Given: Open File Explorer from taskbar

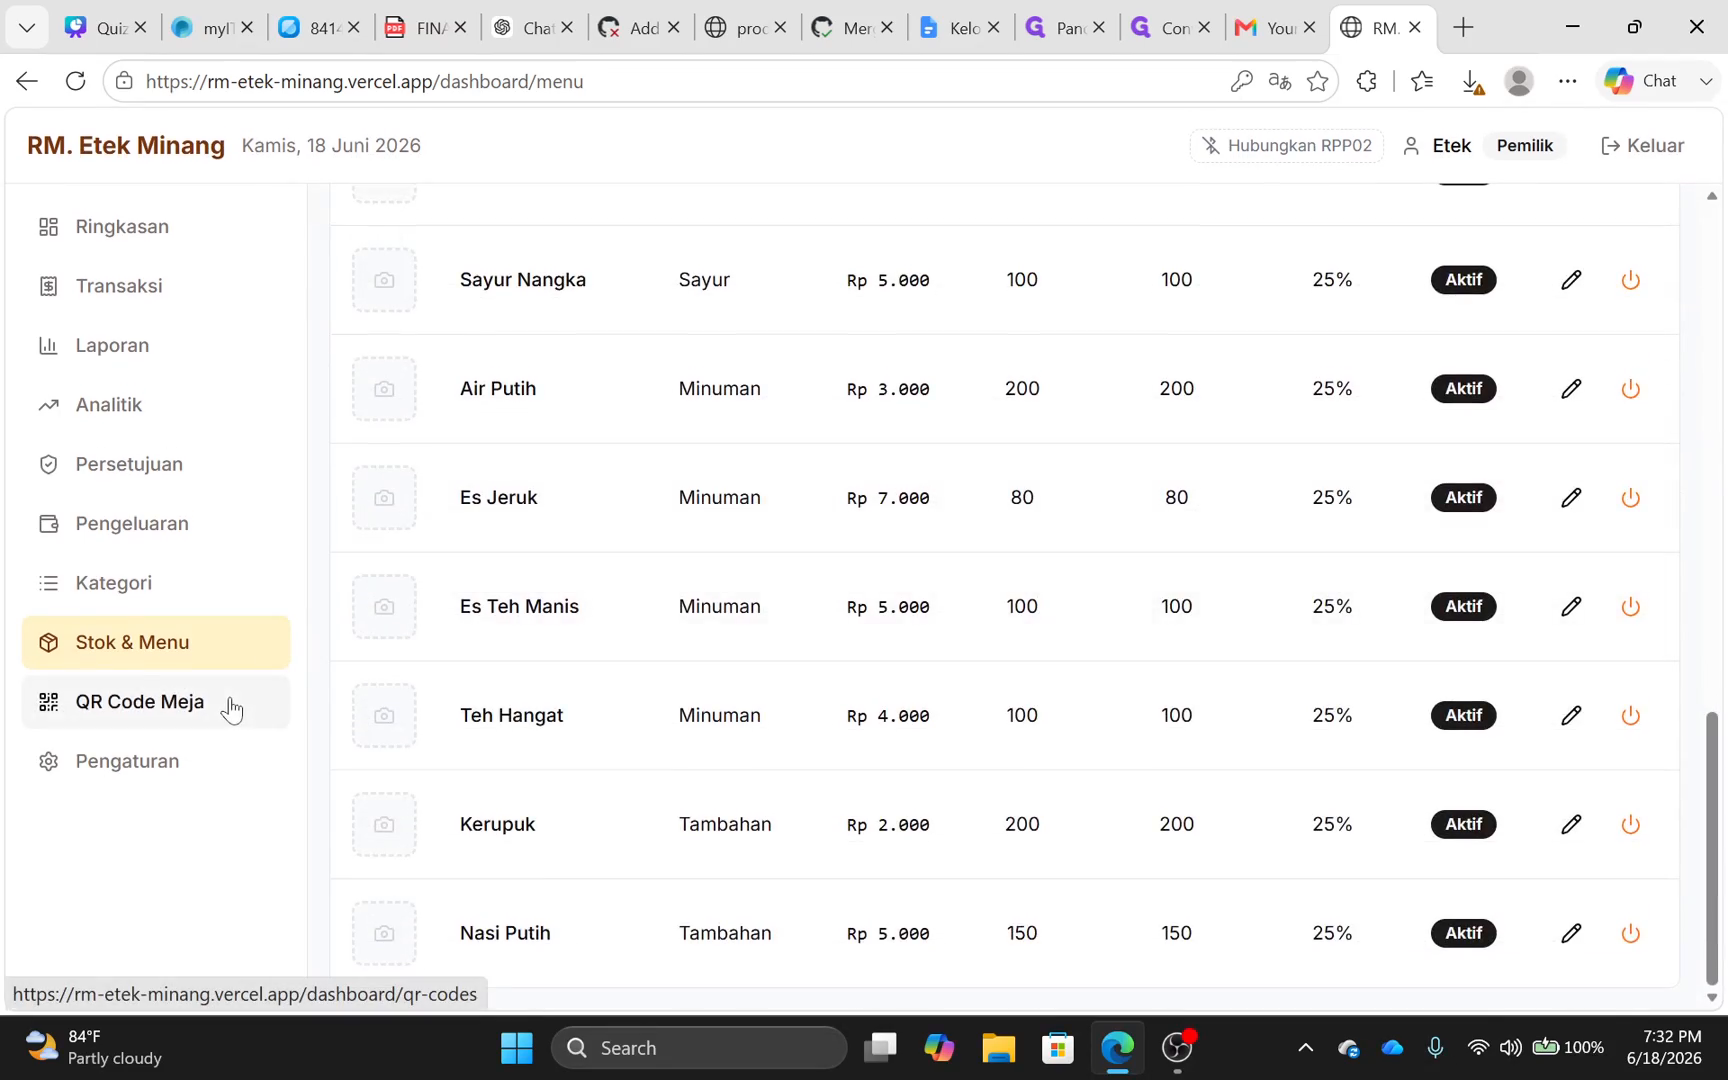Looking at the screenshot, I should tap(998, 1048).
